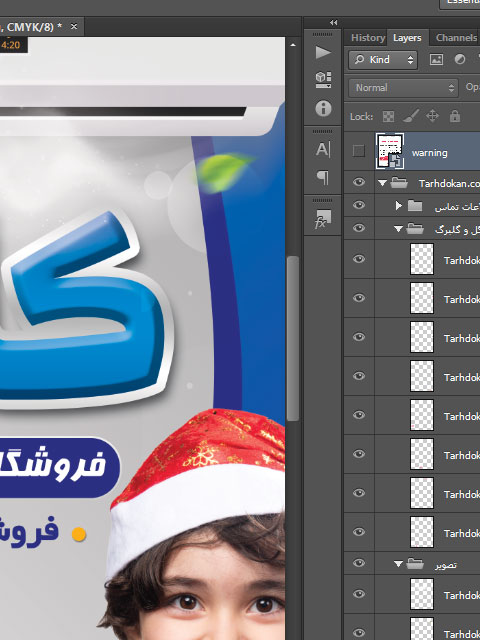Open the Character panel icon
This screenshot has height=640, width=480.
322,149
